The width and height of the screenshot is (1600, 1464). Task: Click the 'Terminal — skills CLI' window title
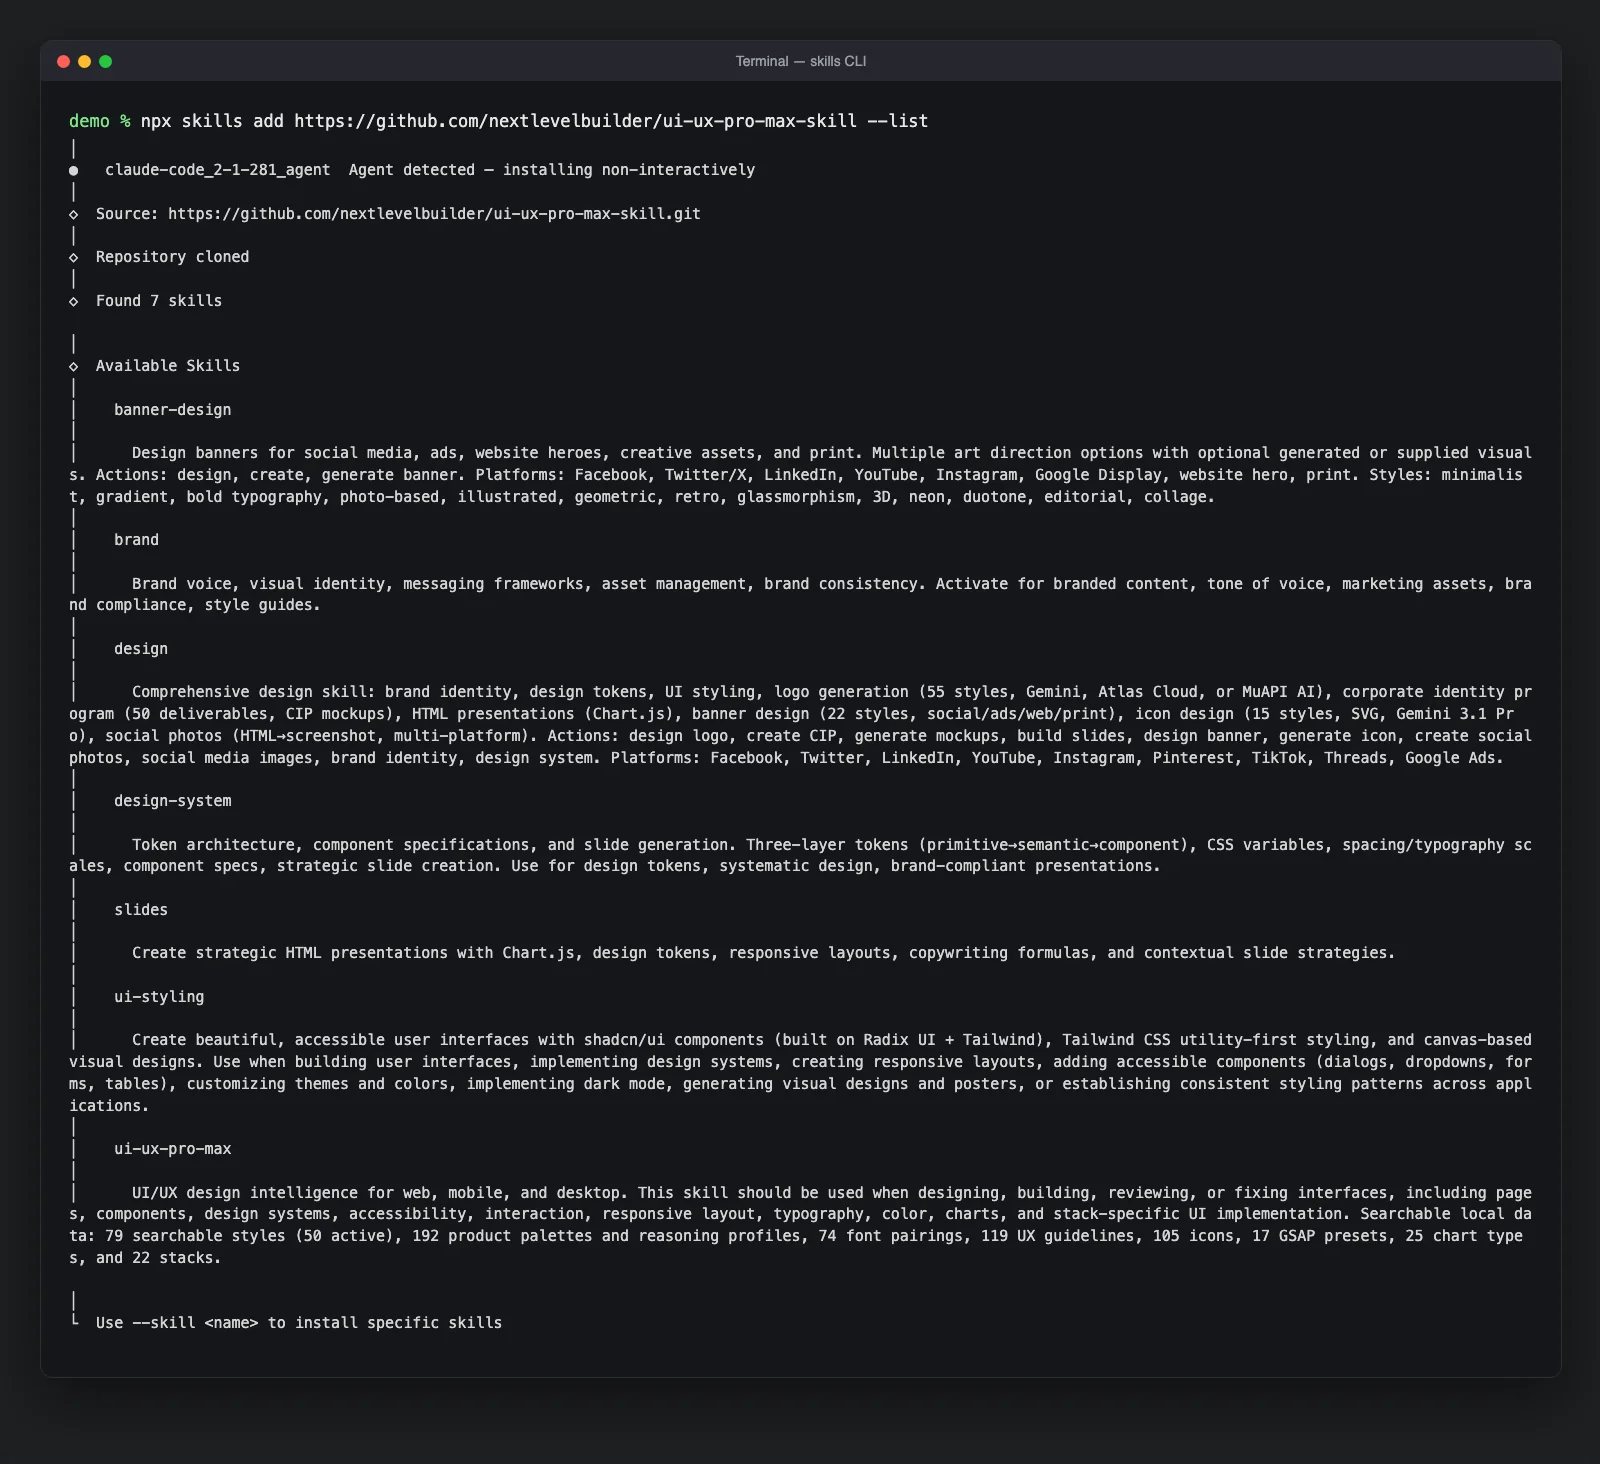[x=800, y=61]
